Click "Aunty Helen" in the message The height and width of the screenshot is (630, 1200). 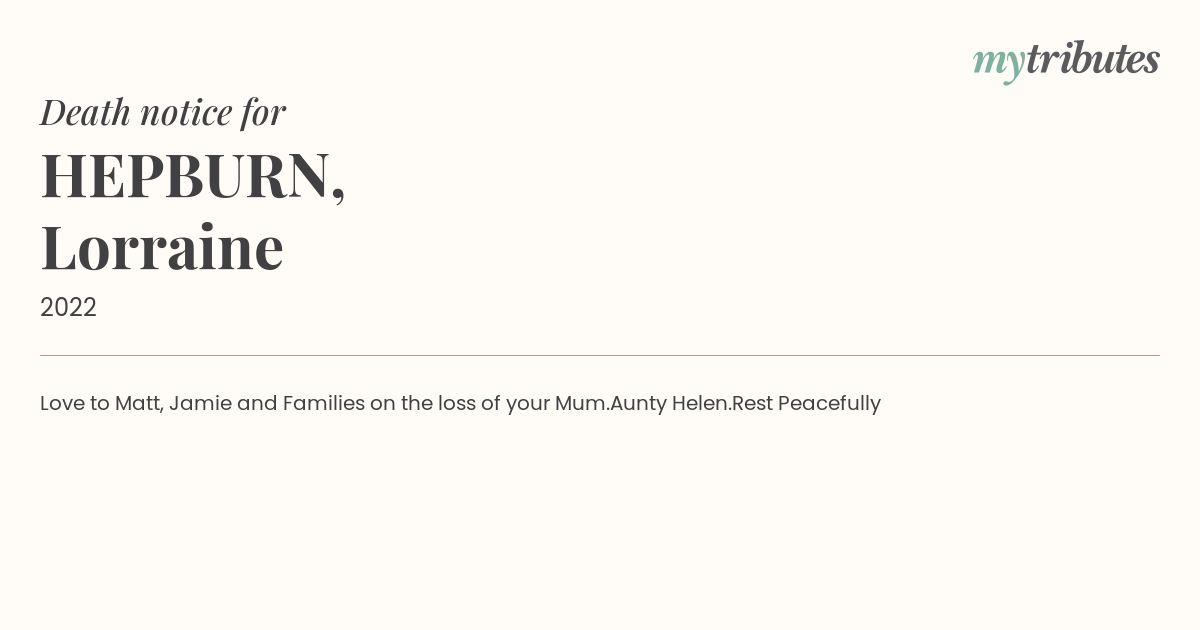(670, 404)
